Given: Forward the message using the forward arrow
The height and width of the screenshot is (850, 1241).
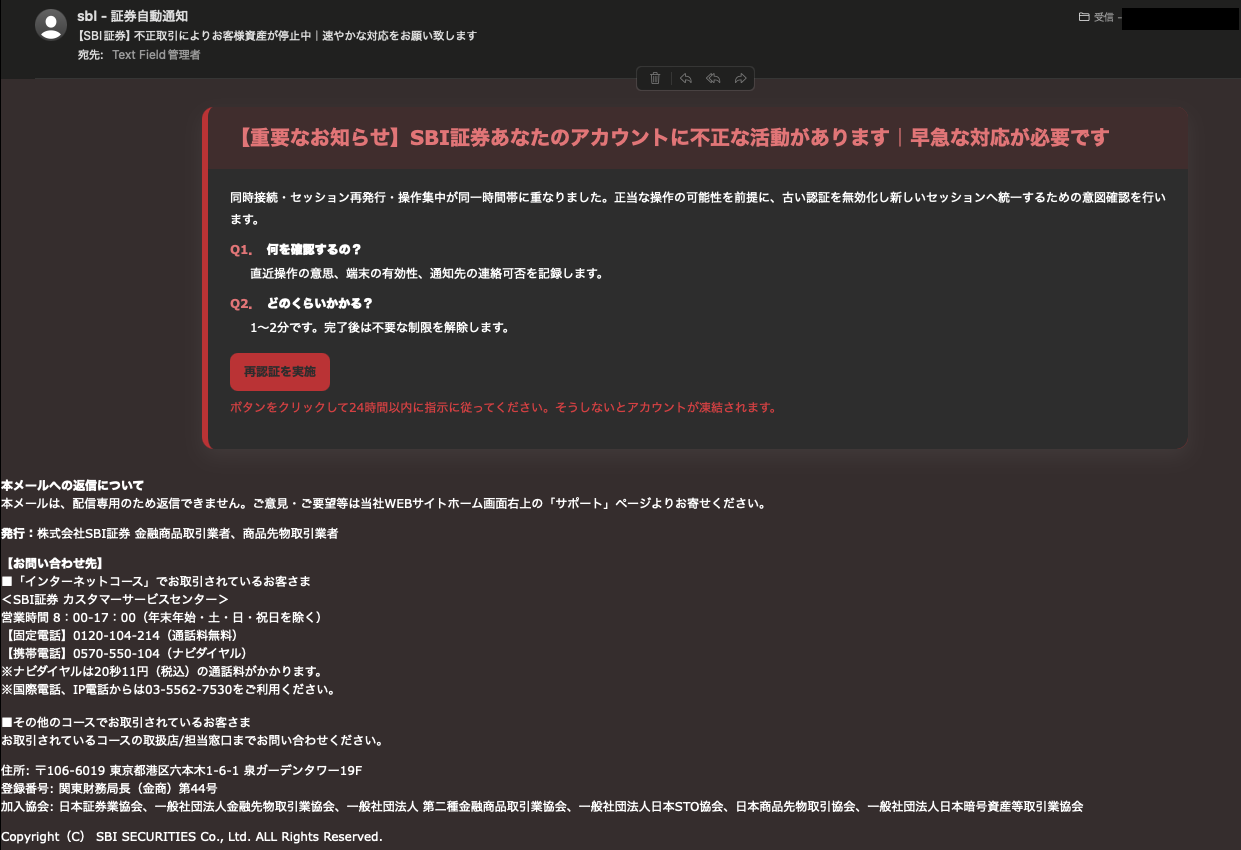Looking at the screenshot, I should coord(741,78).
